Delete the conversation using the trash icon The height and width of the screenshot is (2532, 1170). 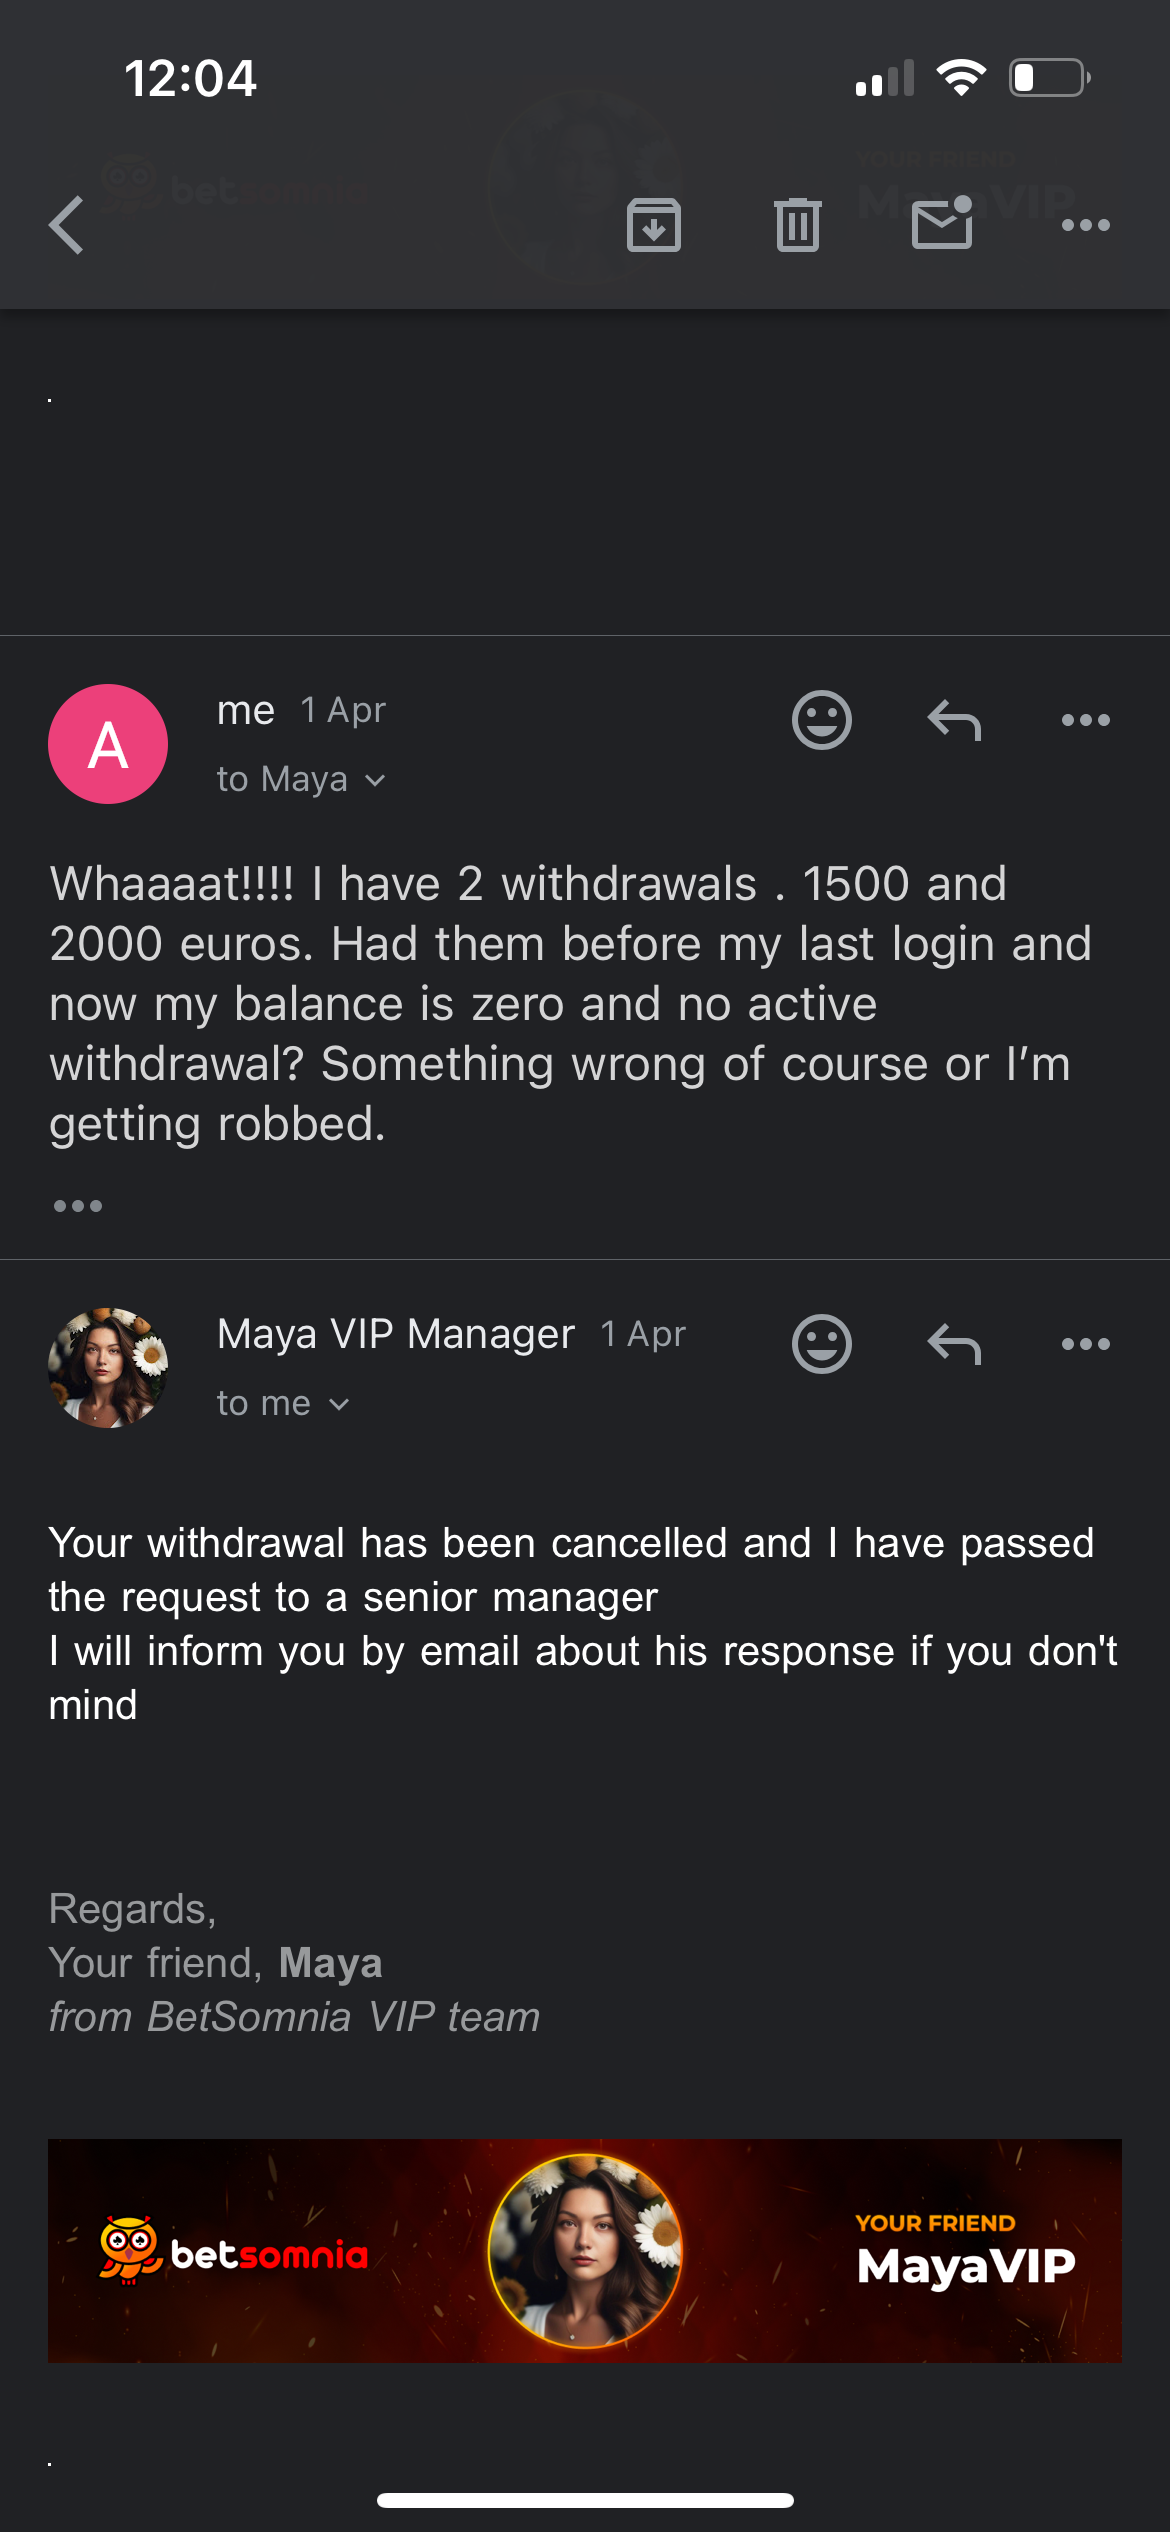797,225
